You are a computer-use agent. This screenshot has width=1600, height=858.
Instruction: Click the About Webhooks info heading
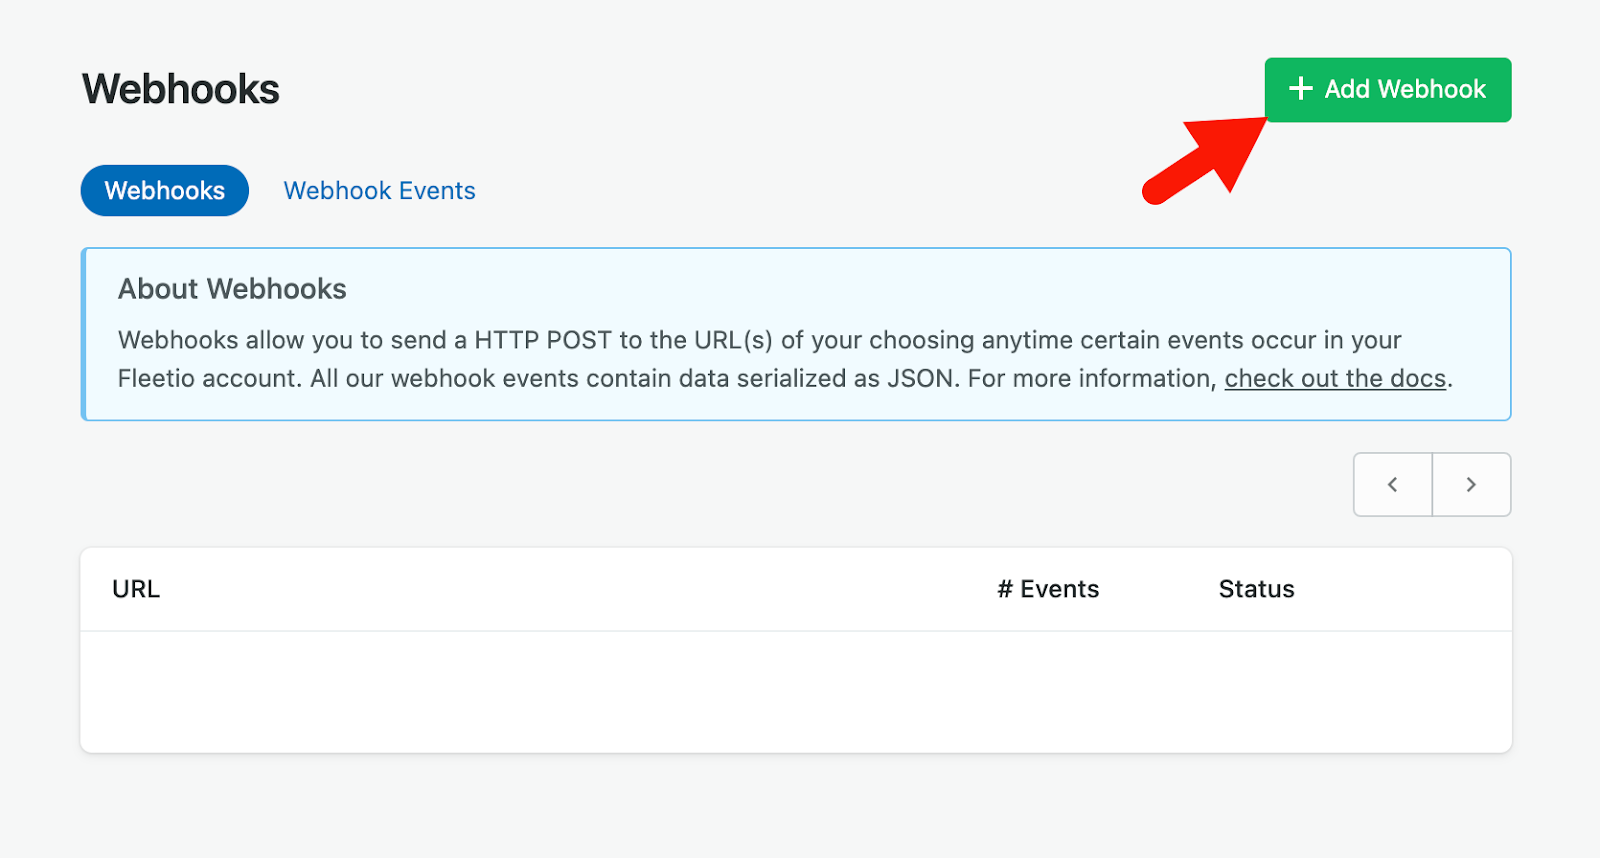pos(232,289)
